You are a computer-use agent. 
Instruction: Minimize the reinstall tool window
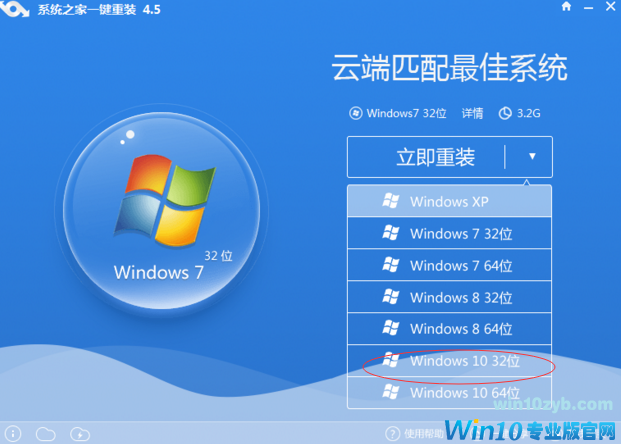(588, 8)
